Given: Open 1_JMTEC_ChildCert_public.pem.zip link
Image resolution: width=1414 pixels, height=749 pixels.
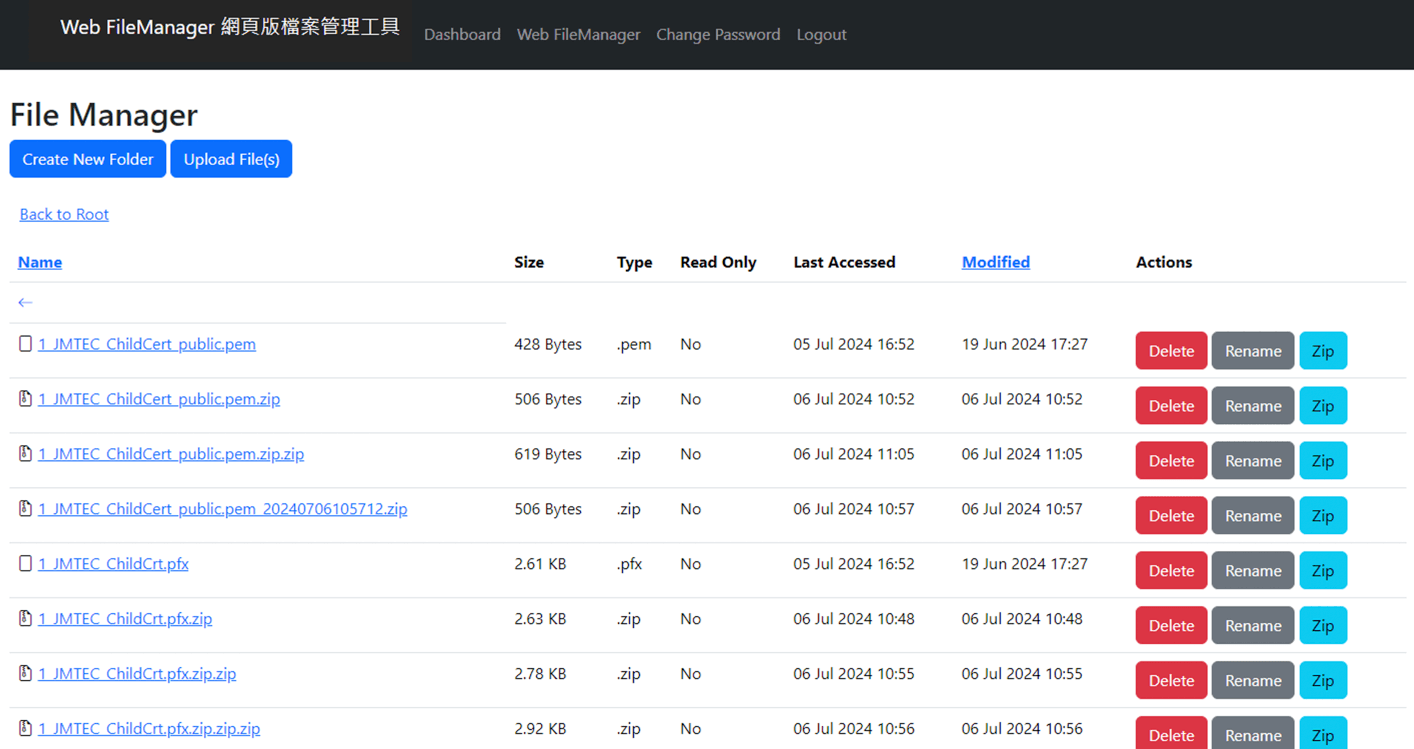Looking at the screenshot, I should tap(159, 399).
